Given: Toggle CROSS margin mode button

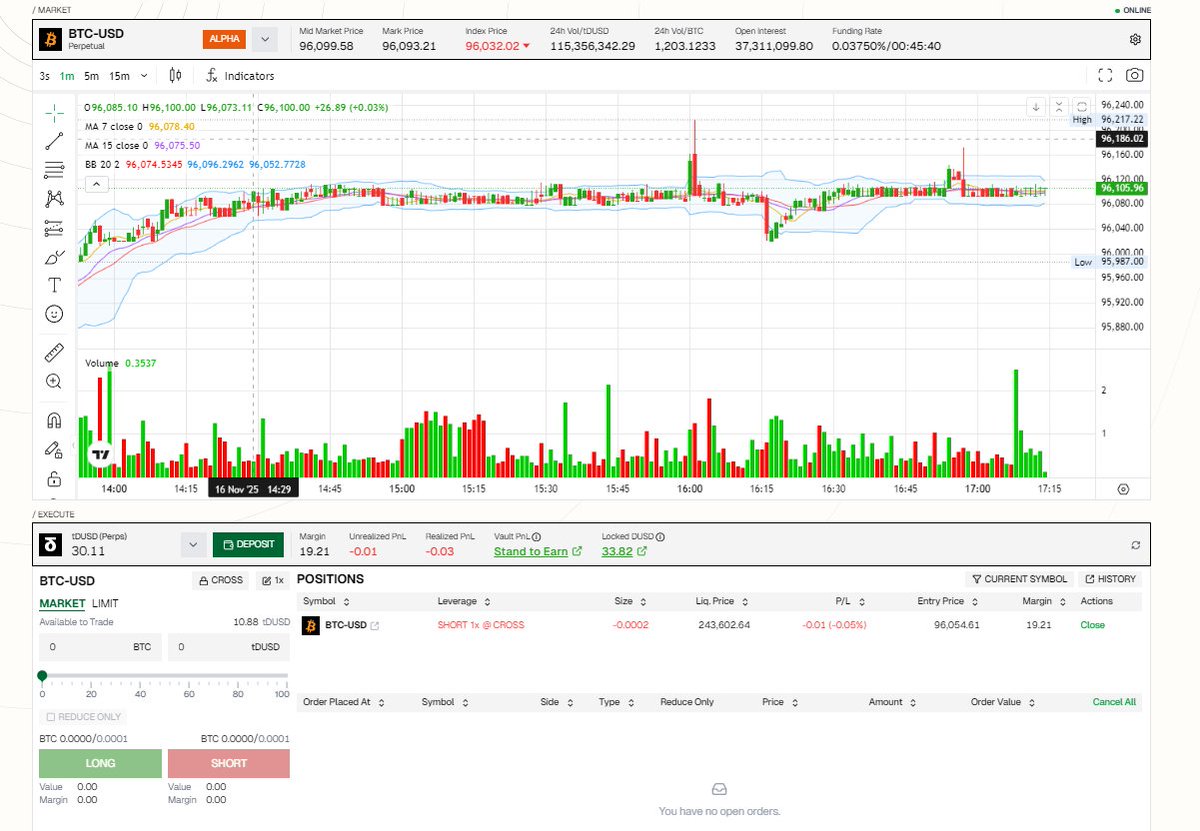Looking at the screenshot, I should tap(221, 580).
